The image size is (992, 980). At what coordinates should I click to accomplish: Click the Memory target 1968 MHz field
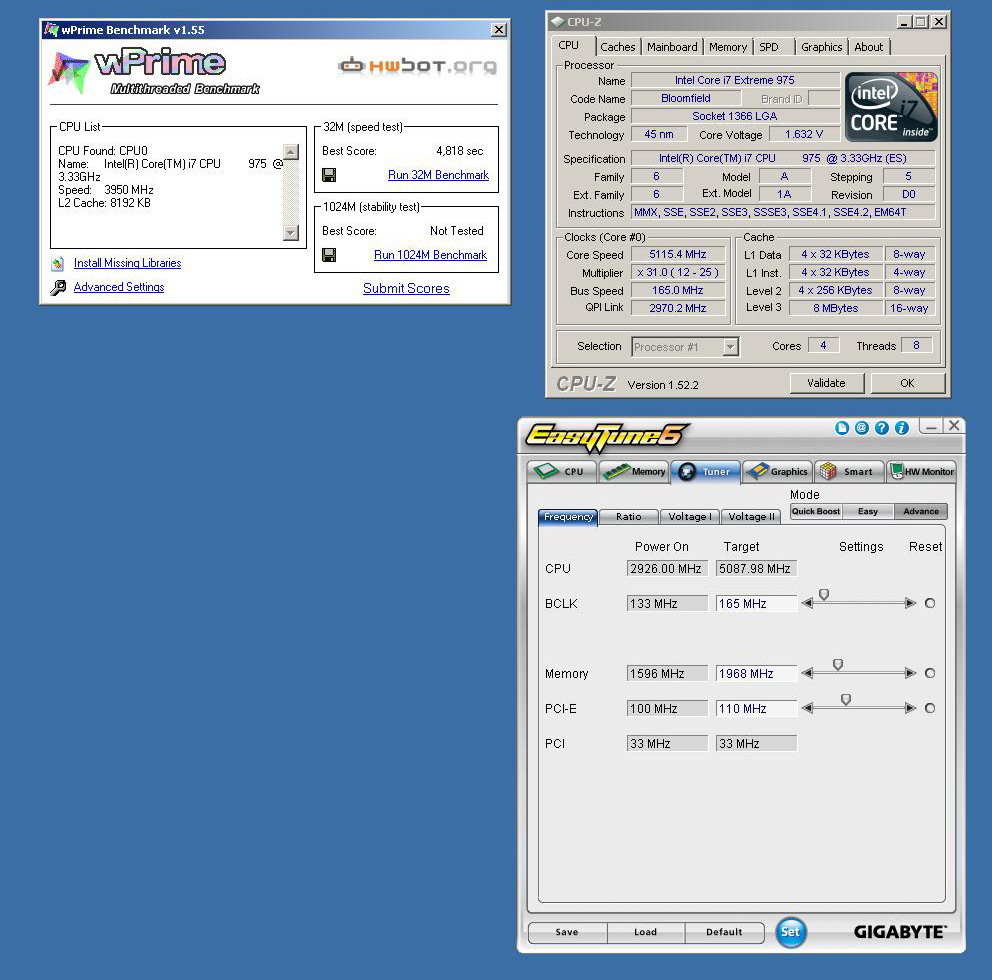(756, 674)
